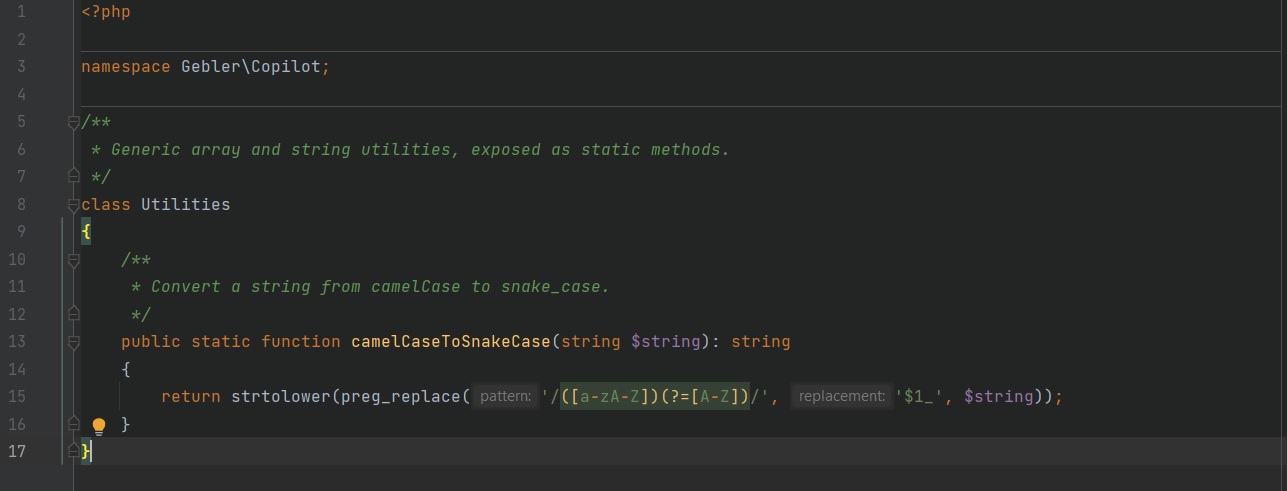Click the Gebler\Copilot namespace text
The width and height of the screenshot is (1287, 491).
point(251,67)
